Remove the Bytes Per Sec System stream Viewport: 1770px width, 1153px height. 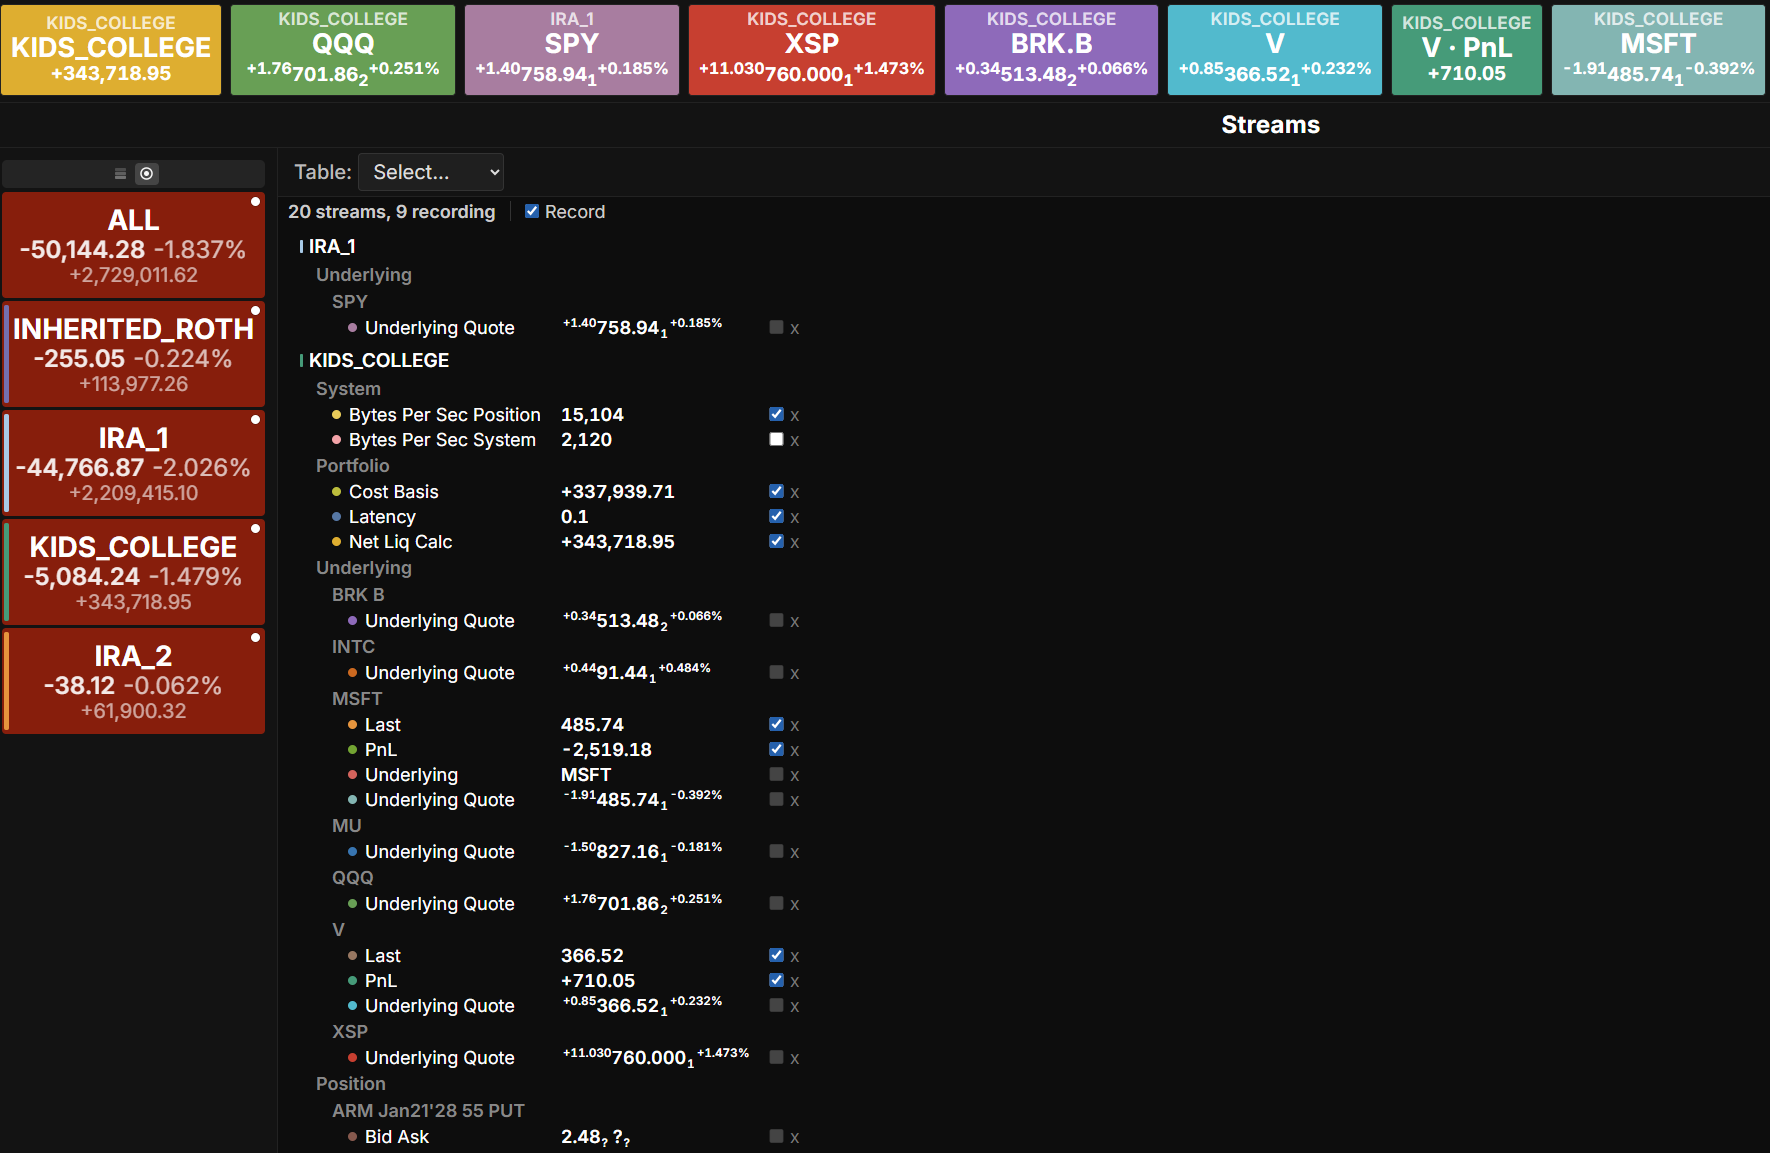click(795, 441)
